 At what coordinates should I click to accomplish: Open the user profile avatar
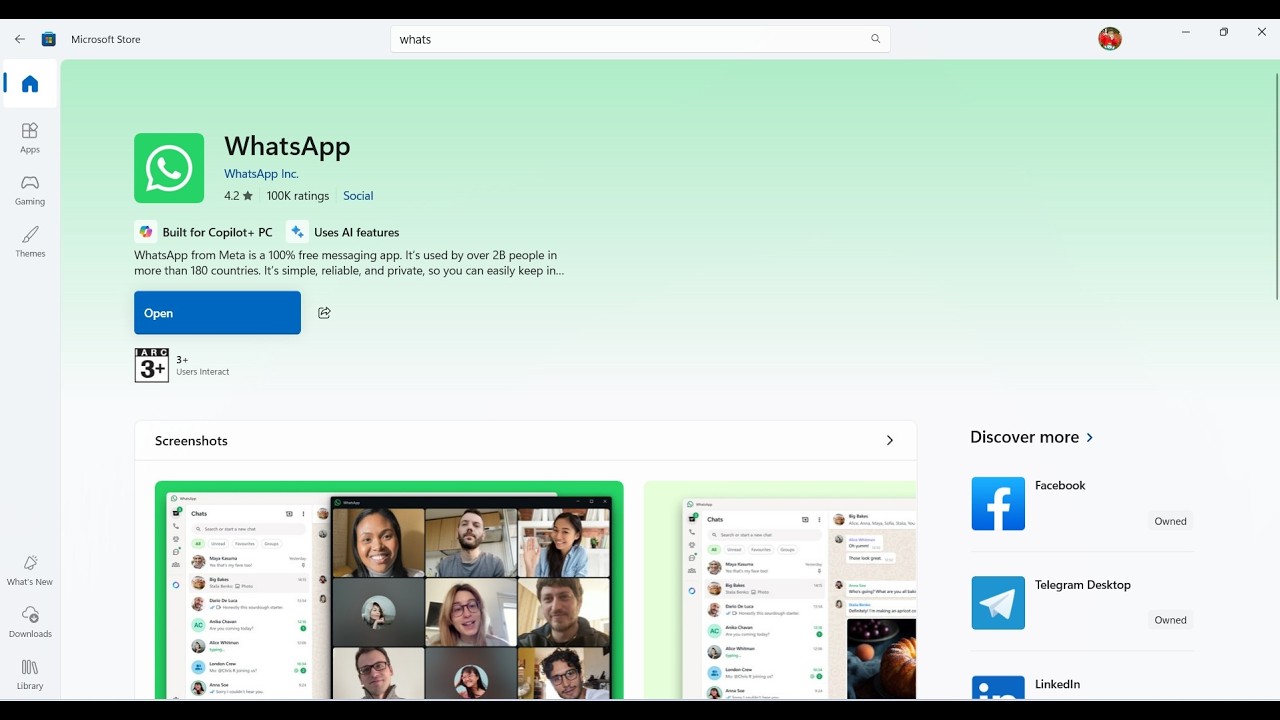[1110, 39]
